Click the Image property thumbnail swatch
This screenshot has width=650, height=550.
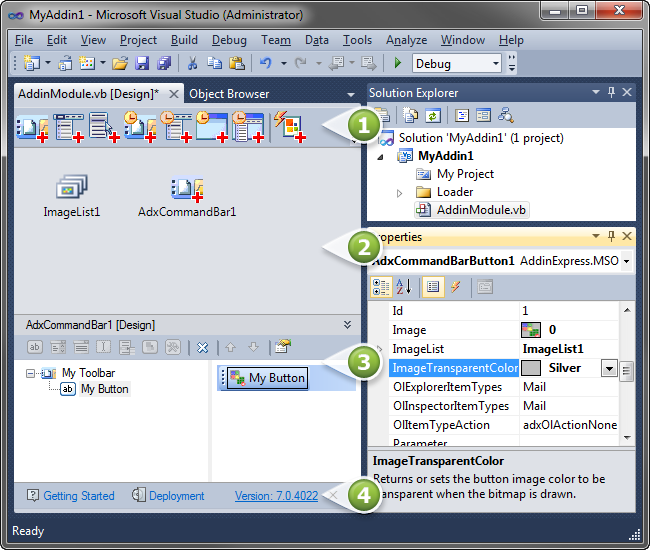click(x=531, y=330)
